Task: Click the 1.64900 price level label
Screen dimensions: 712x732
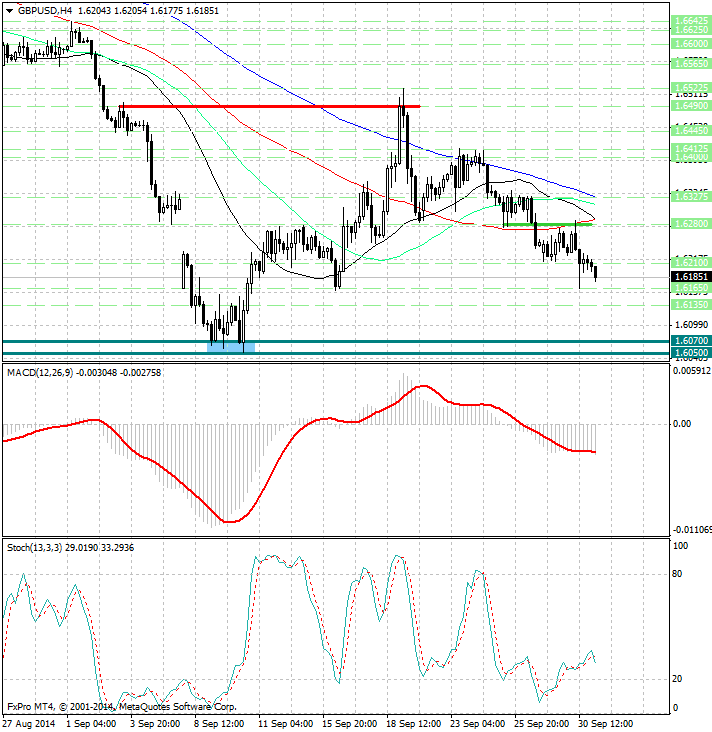Action: click(691, 106)
